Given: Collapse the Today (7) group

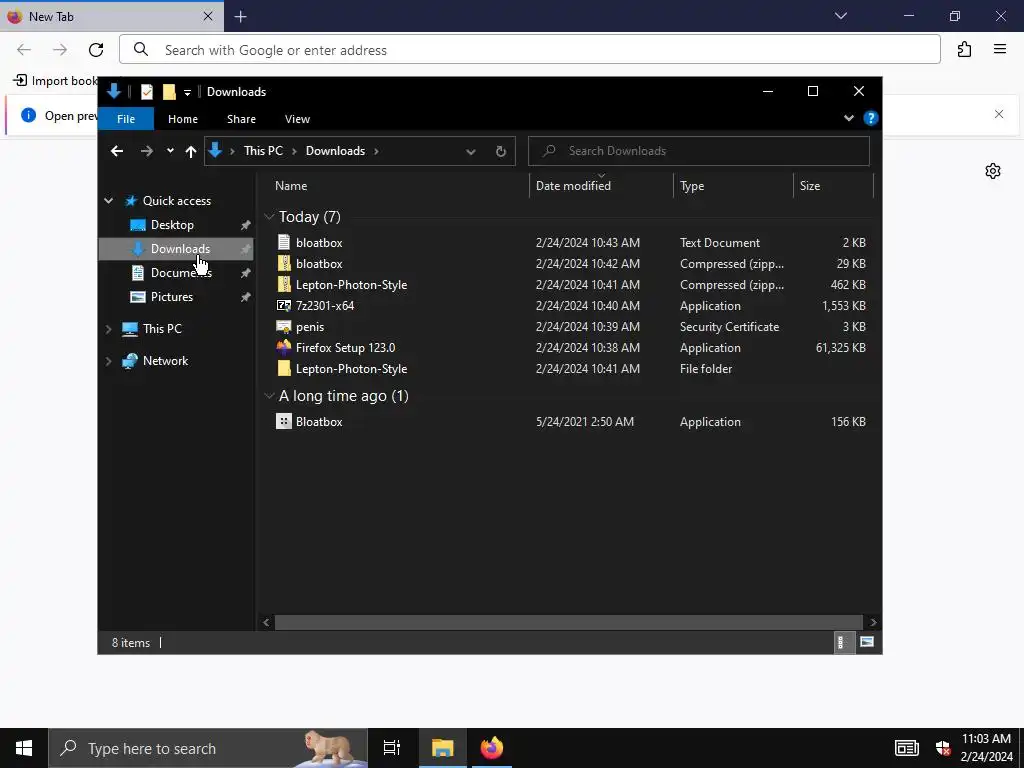Looking at the screenshot, I should [x=269, y=216].
